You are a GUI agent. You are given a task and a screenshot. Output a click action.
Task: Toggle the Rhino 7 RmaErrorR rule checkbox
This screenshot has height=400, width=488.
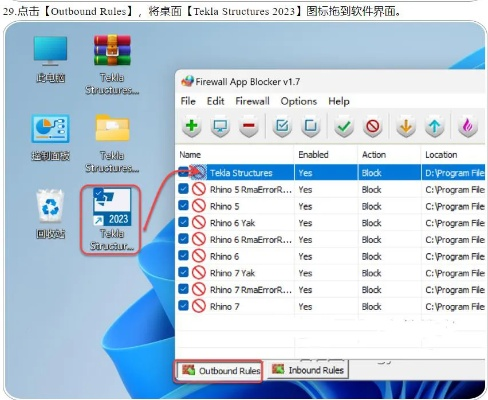[183, 289]
